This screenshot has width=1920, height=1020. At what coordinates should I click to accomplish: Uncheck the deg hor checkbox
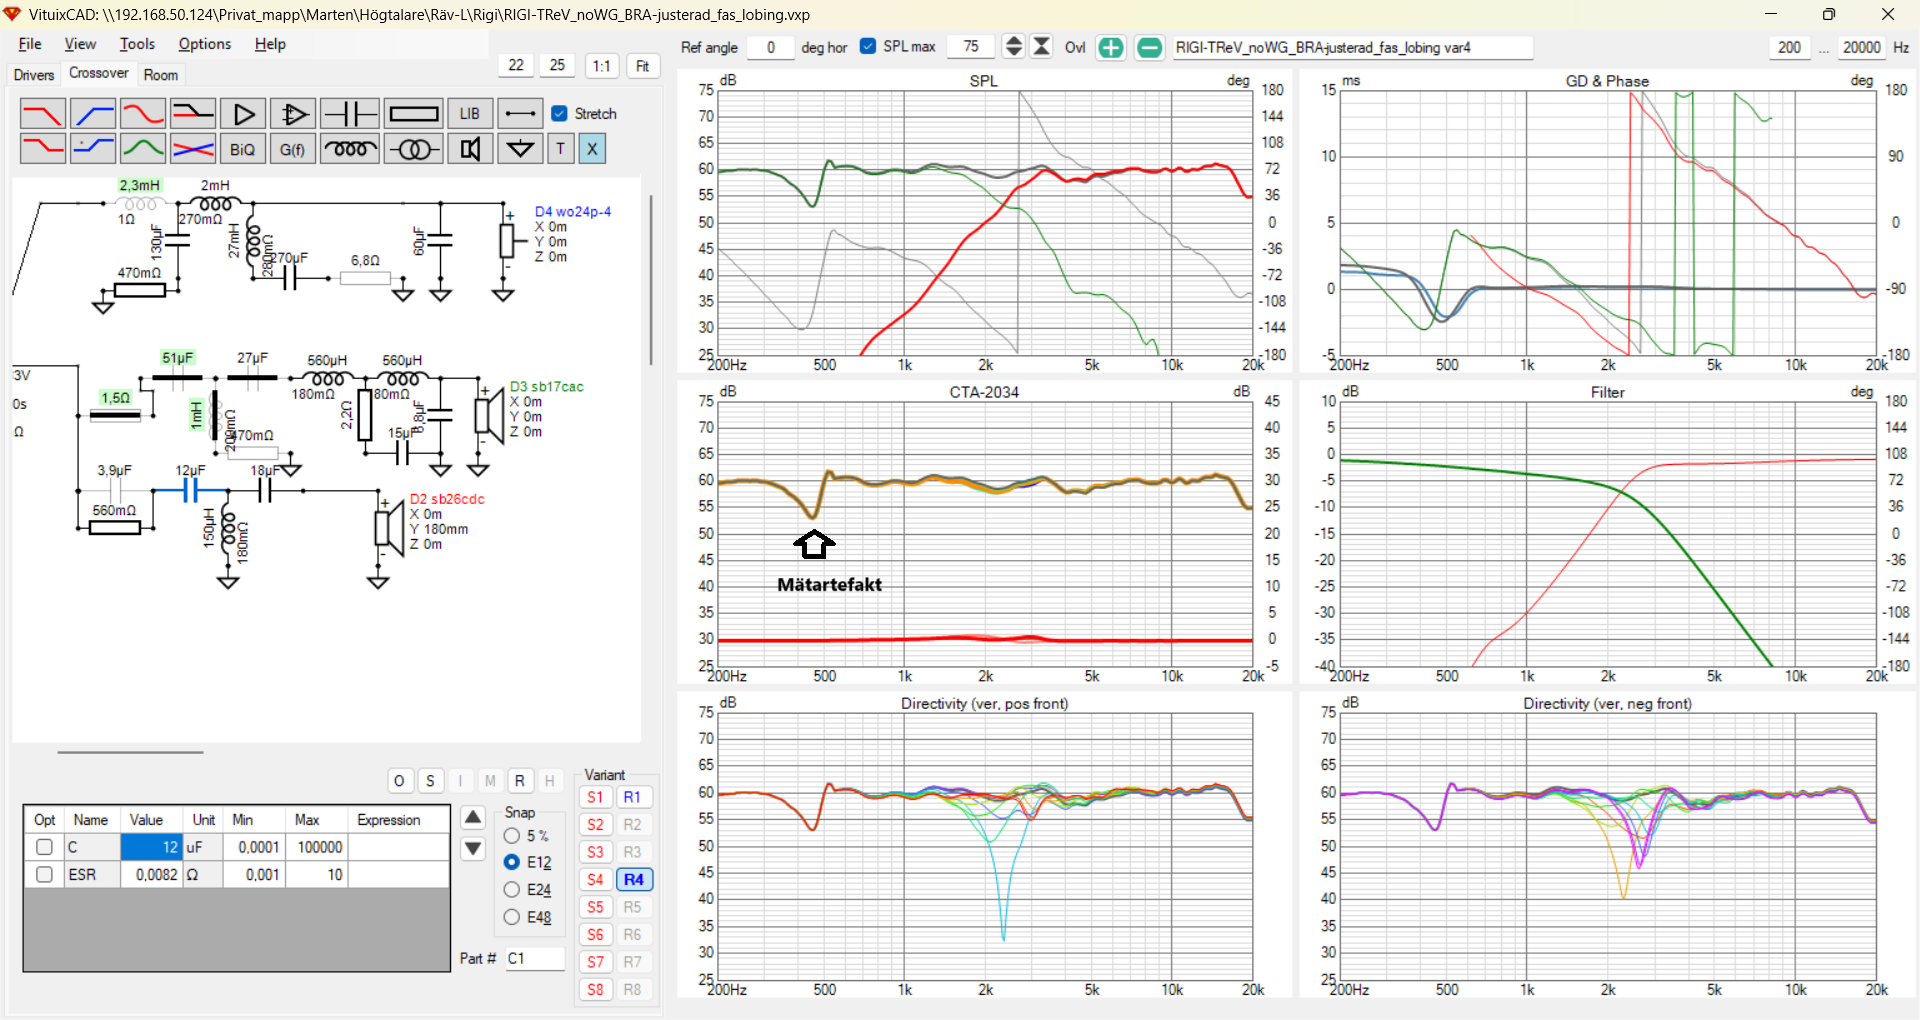pos(868,46)
